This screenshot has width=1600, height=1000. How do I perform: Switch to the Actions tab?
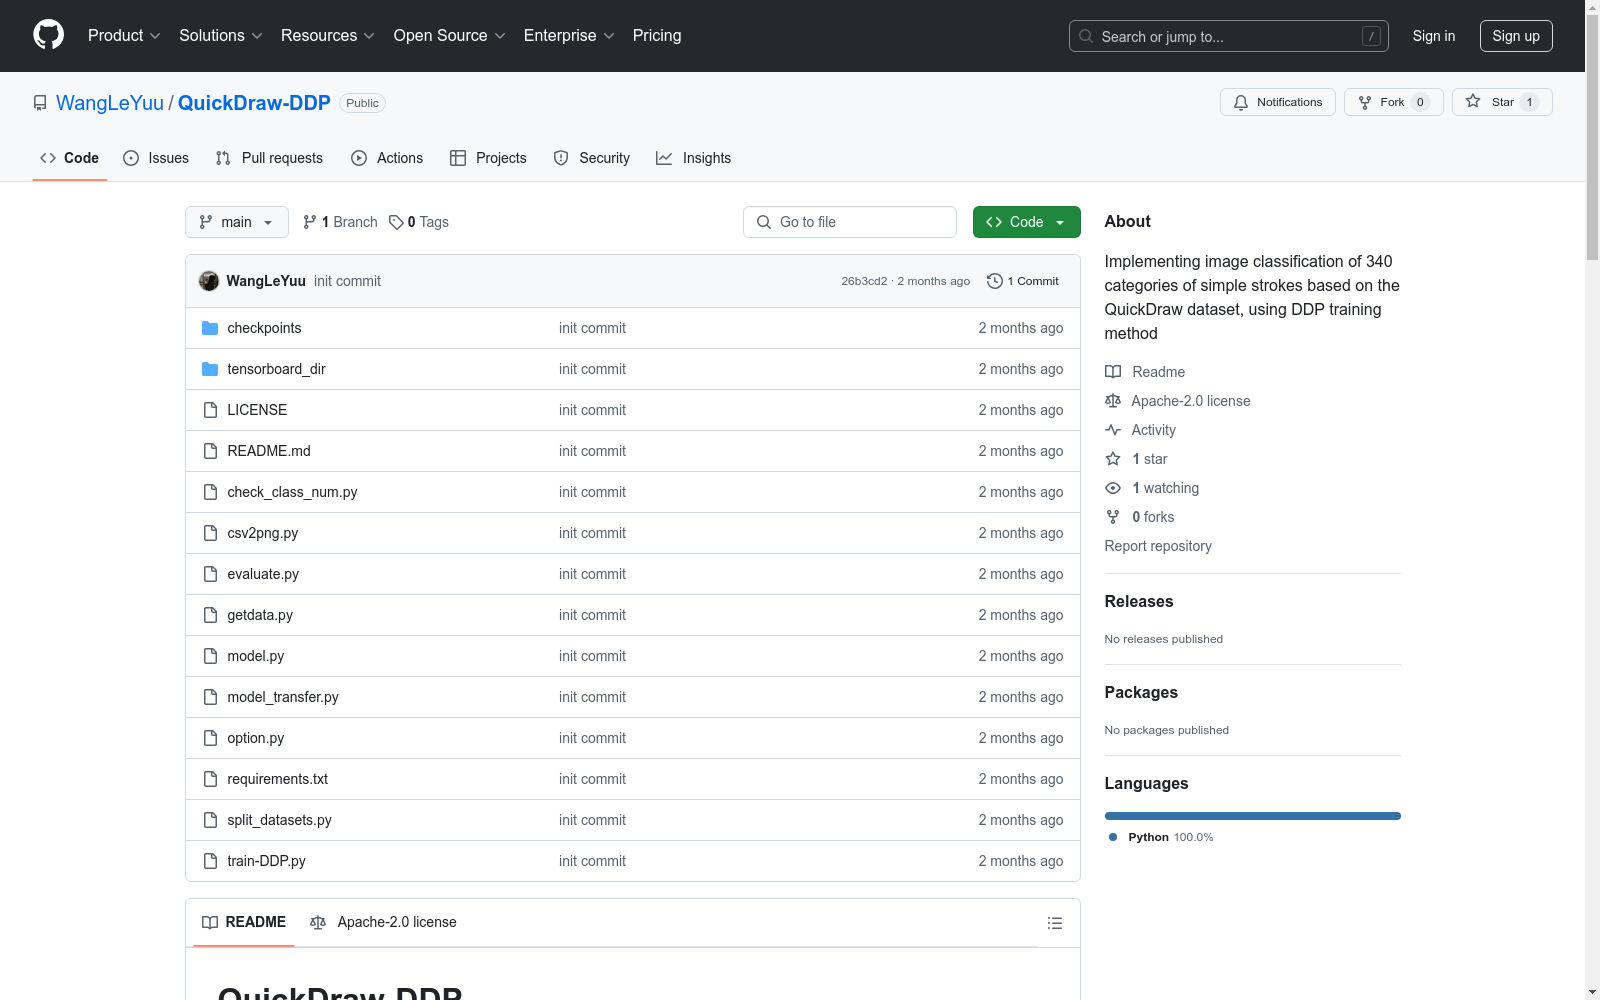387,158
